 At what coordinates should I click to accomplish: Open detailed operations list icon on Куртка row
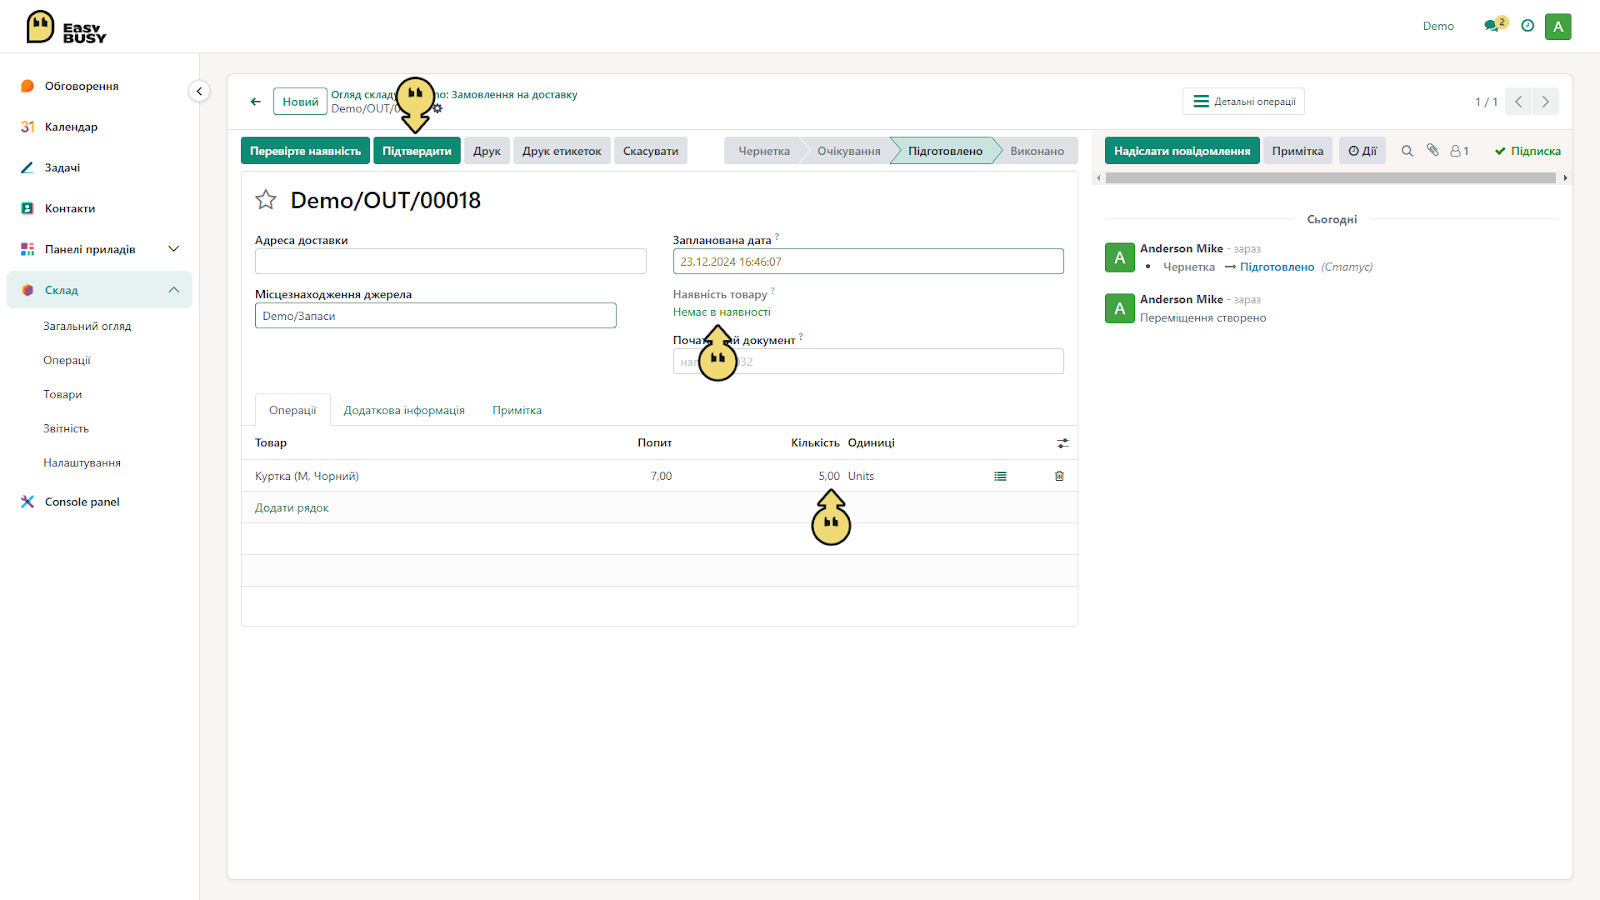[x=1000, y=476]
